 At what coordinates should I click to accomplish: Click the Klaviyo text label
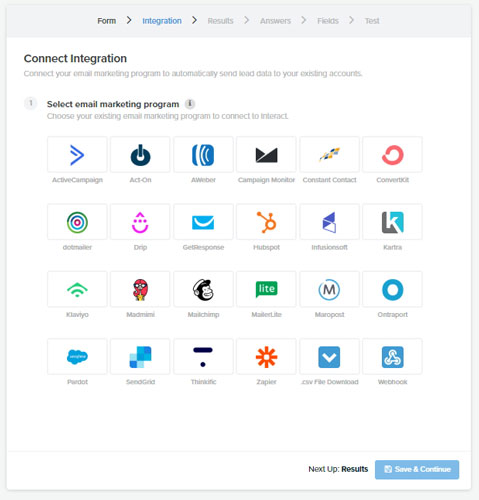(x=77, y=314)
